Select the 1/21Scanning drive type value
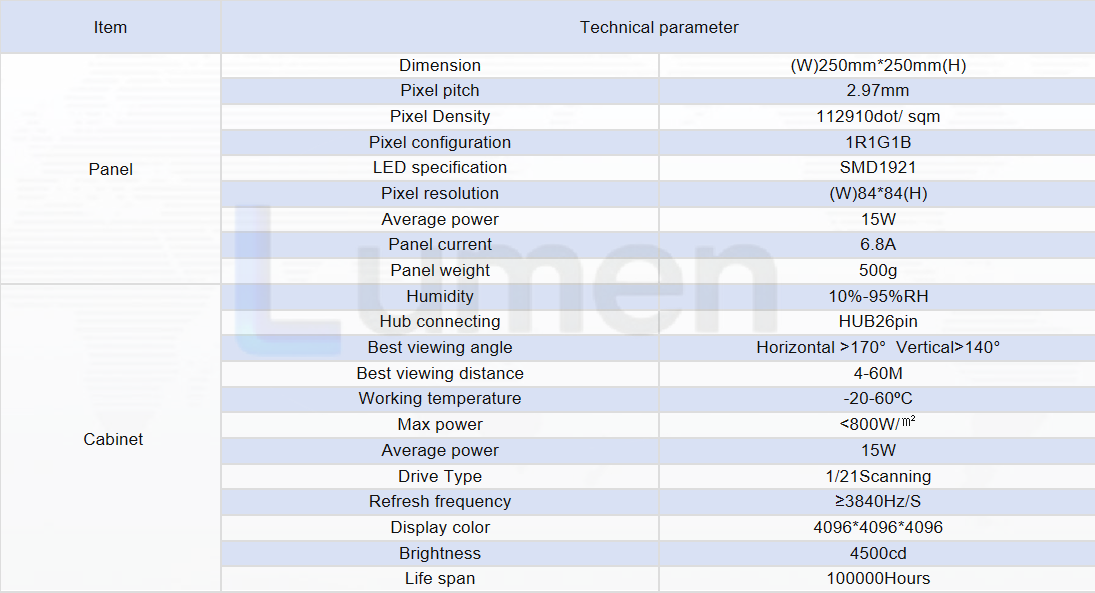 click(x=878, y=476)
